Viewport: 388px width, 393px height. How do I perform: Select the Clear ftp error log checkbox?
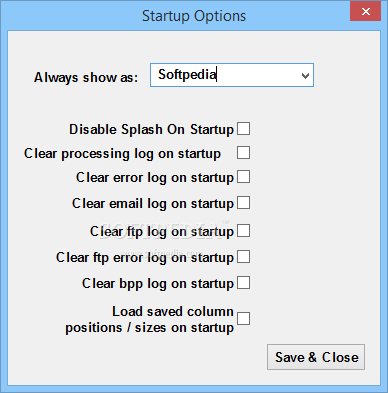tap(243, 257)
